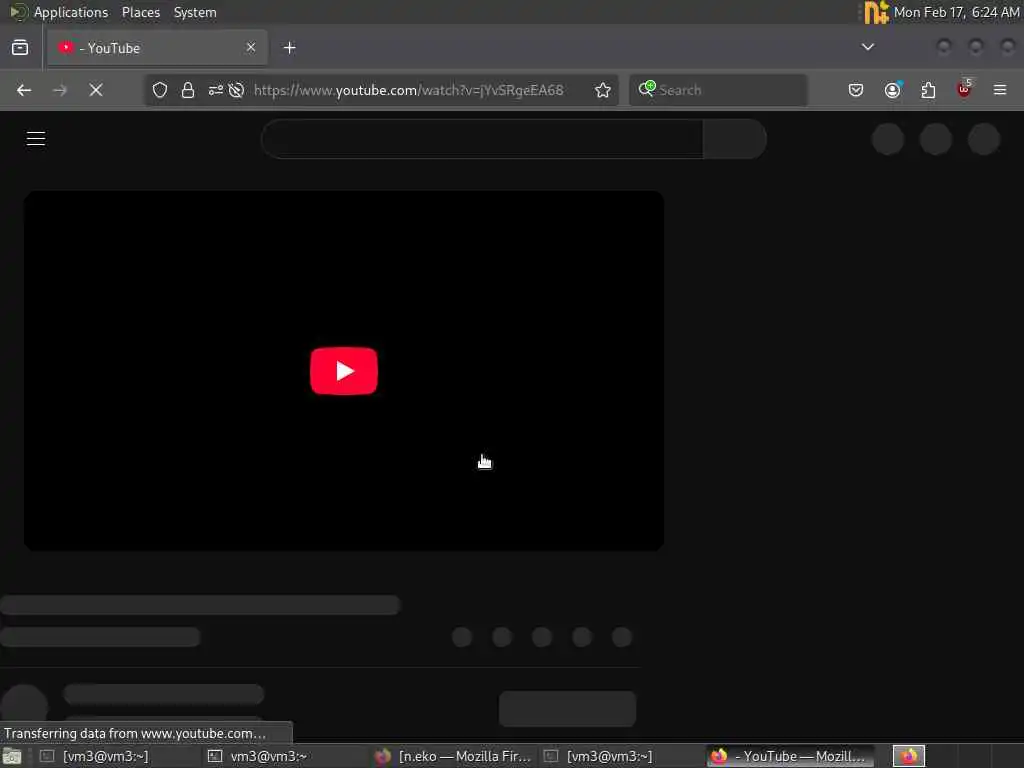Open the YouTube hamburger guide menu

coord(36,138)
